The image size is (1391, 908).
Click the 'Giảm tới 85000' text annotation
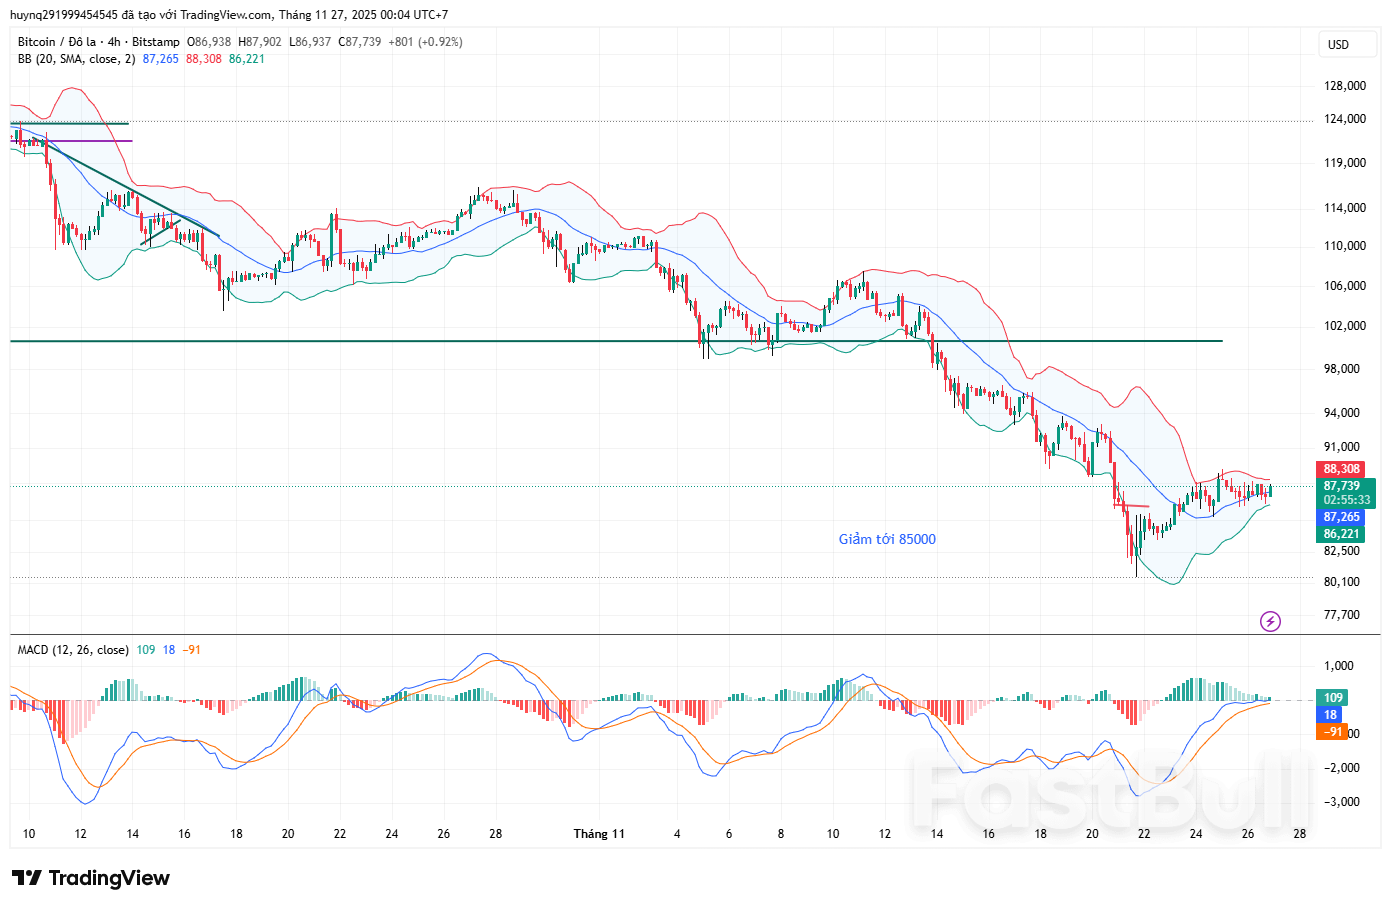click(887, 539)
